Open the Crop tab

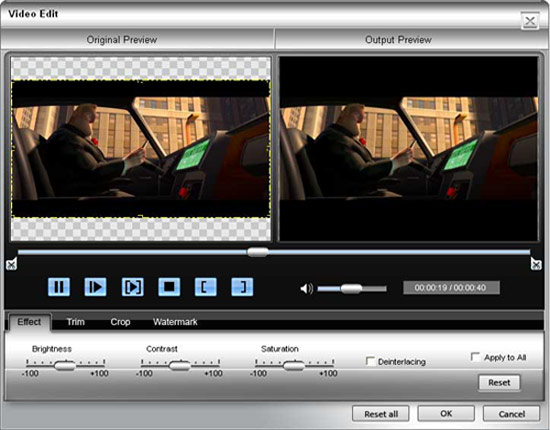tap(120, 322)
